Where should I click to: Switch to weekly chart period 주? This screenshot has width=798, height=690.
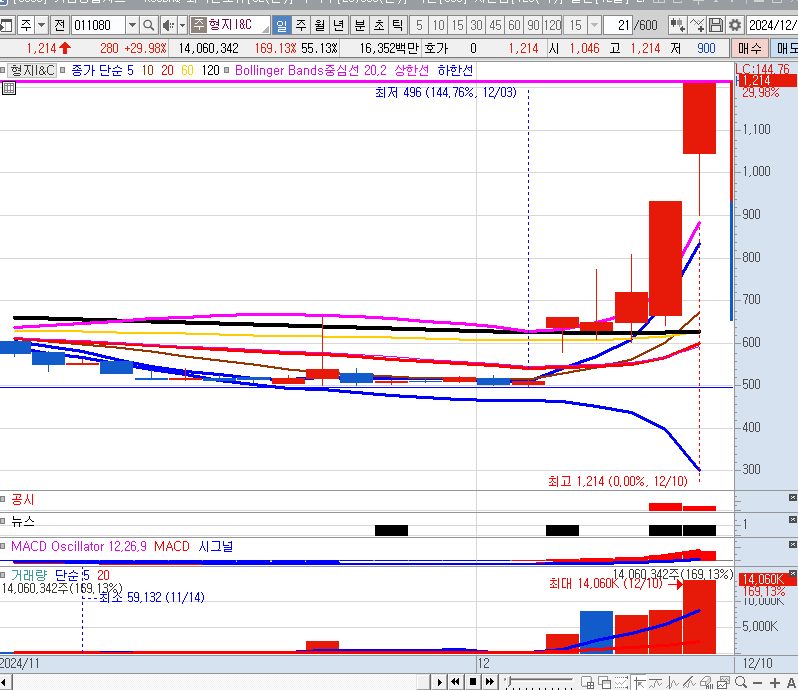300,25
